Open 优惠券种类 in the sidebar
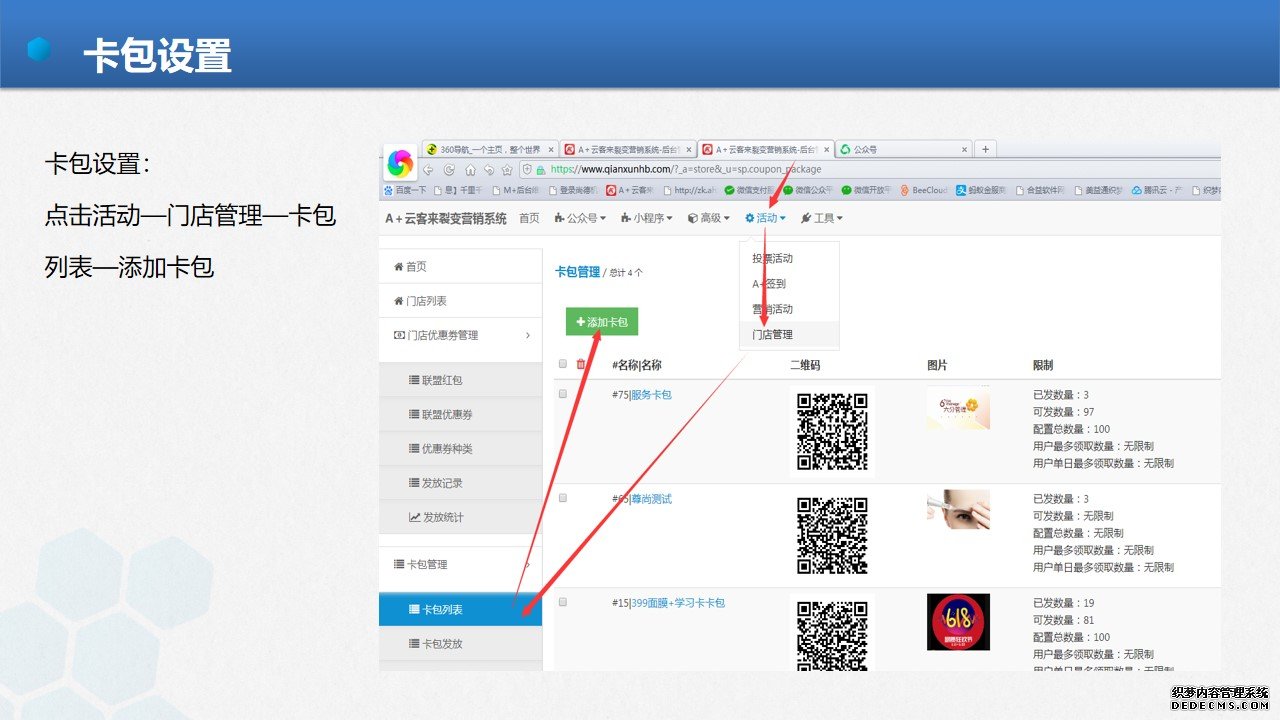The image size is (1280, 720). [461, 449]
